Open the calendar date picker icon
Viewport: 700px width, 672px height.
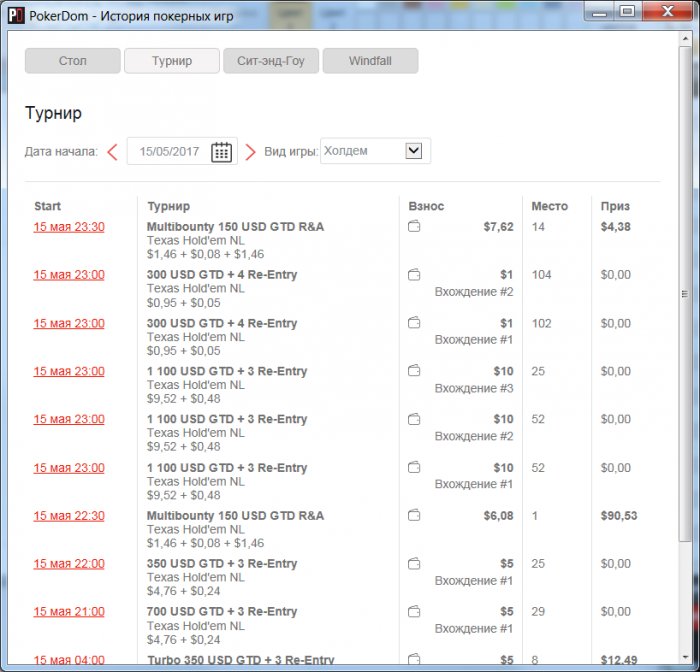click(221, 152)
